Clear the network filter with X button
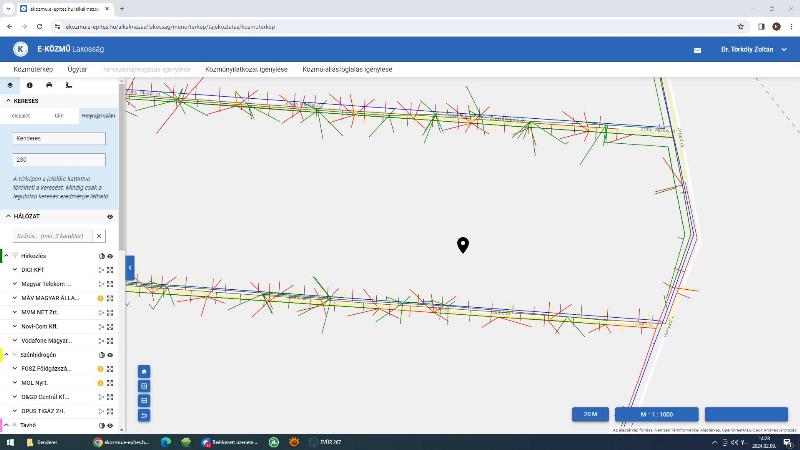Image resolution: width=800 pixels, height=450 pixels. (x=99, y=236)
